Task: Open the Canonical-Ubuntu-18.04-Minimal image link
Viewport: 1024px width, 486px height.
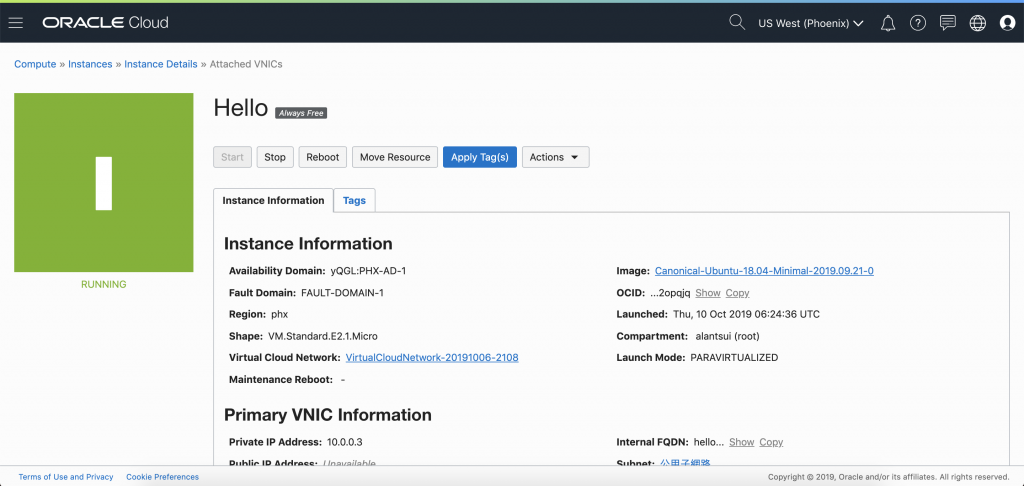Action: click(x=764, y=270)
